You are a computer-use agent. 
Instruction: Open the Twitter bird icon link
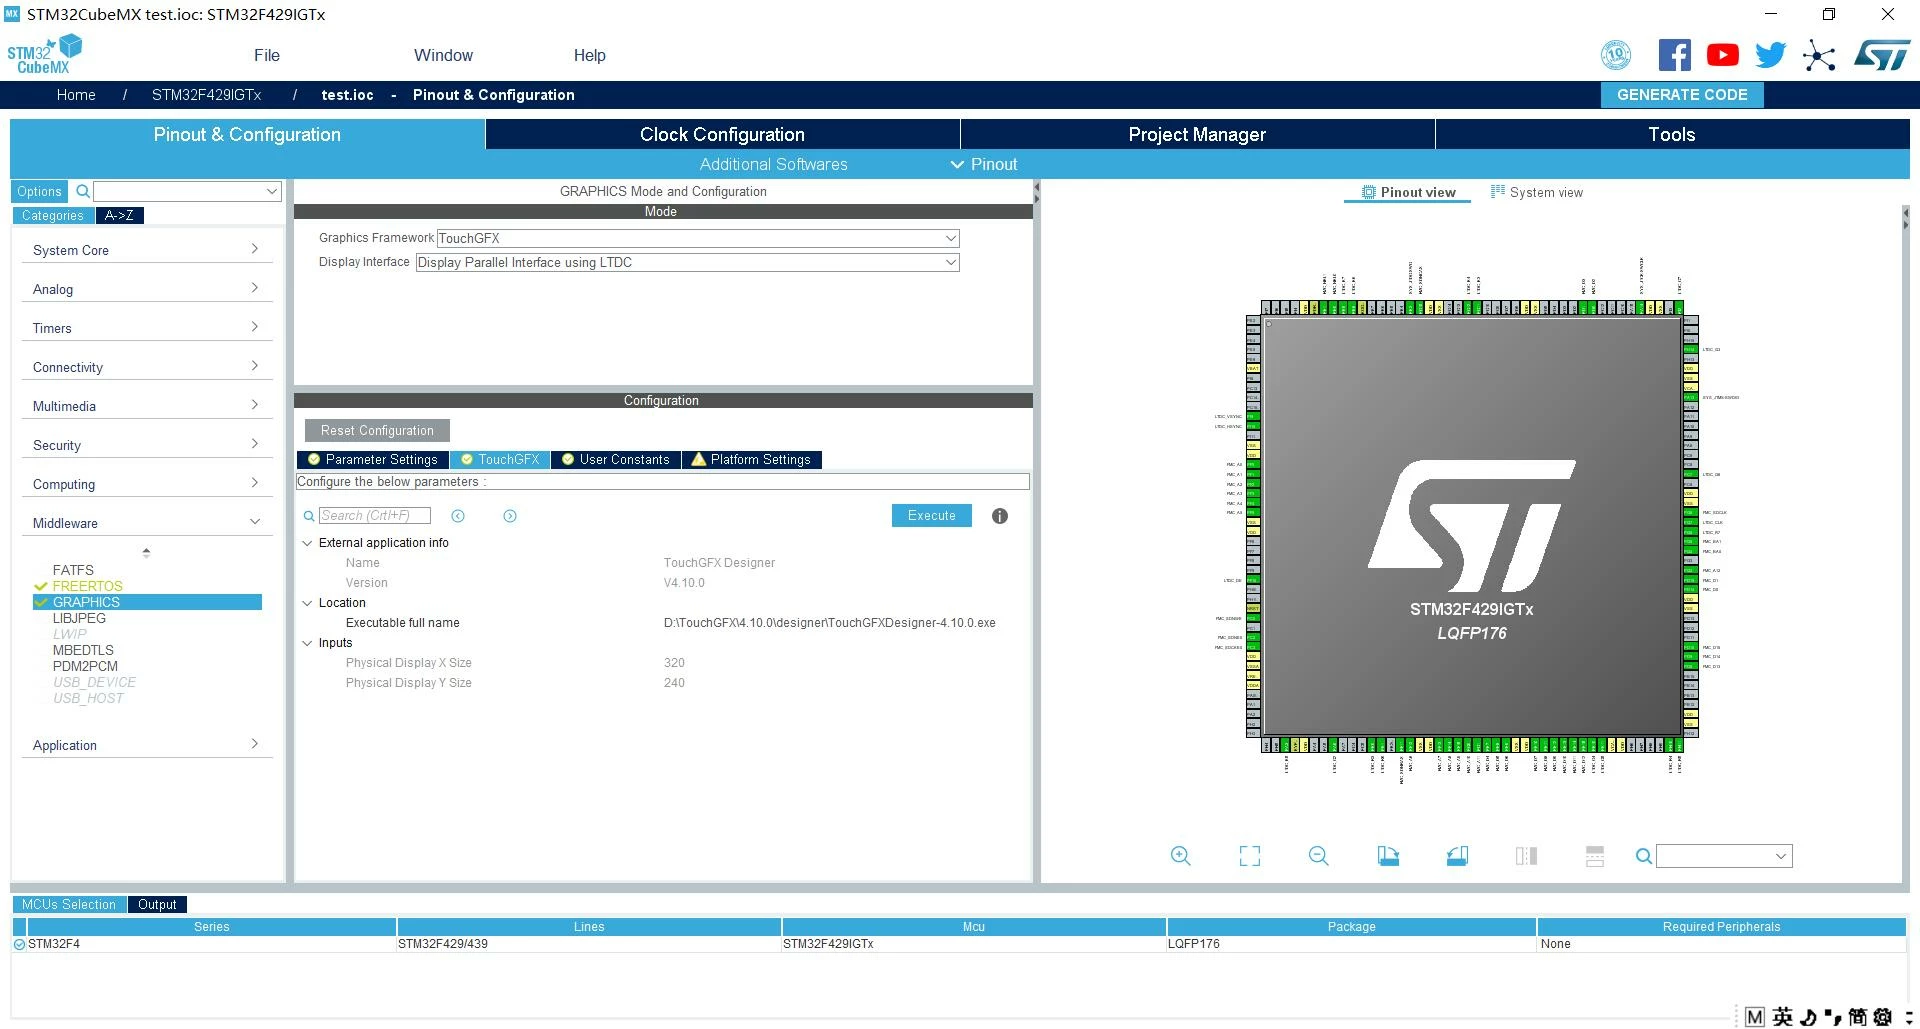pyautogui.click(x=1770, y=55)
